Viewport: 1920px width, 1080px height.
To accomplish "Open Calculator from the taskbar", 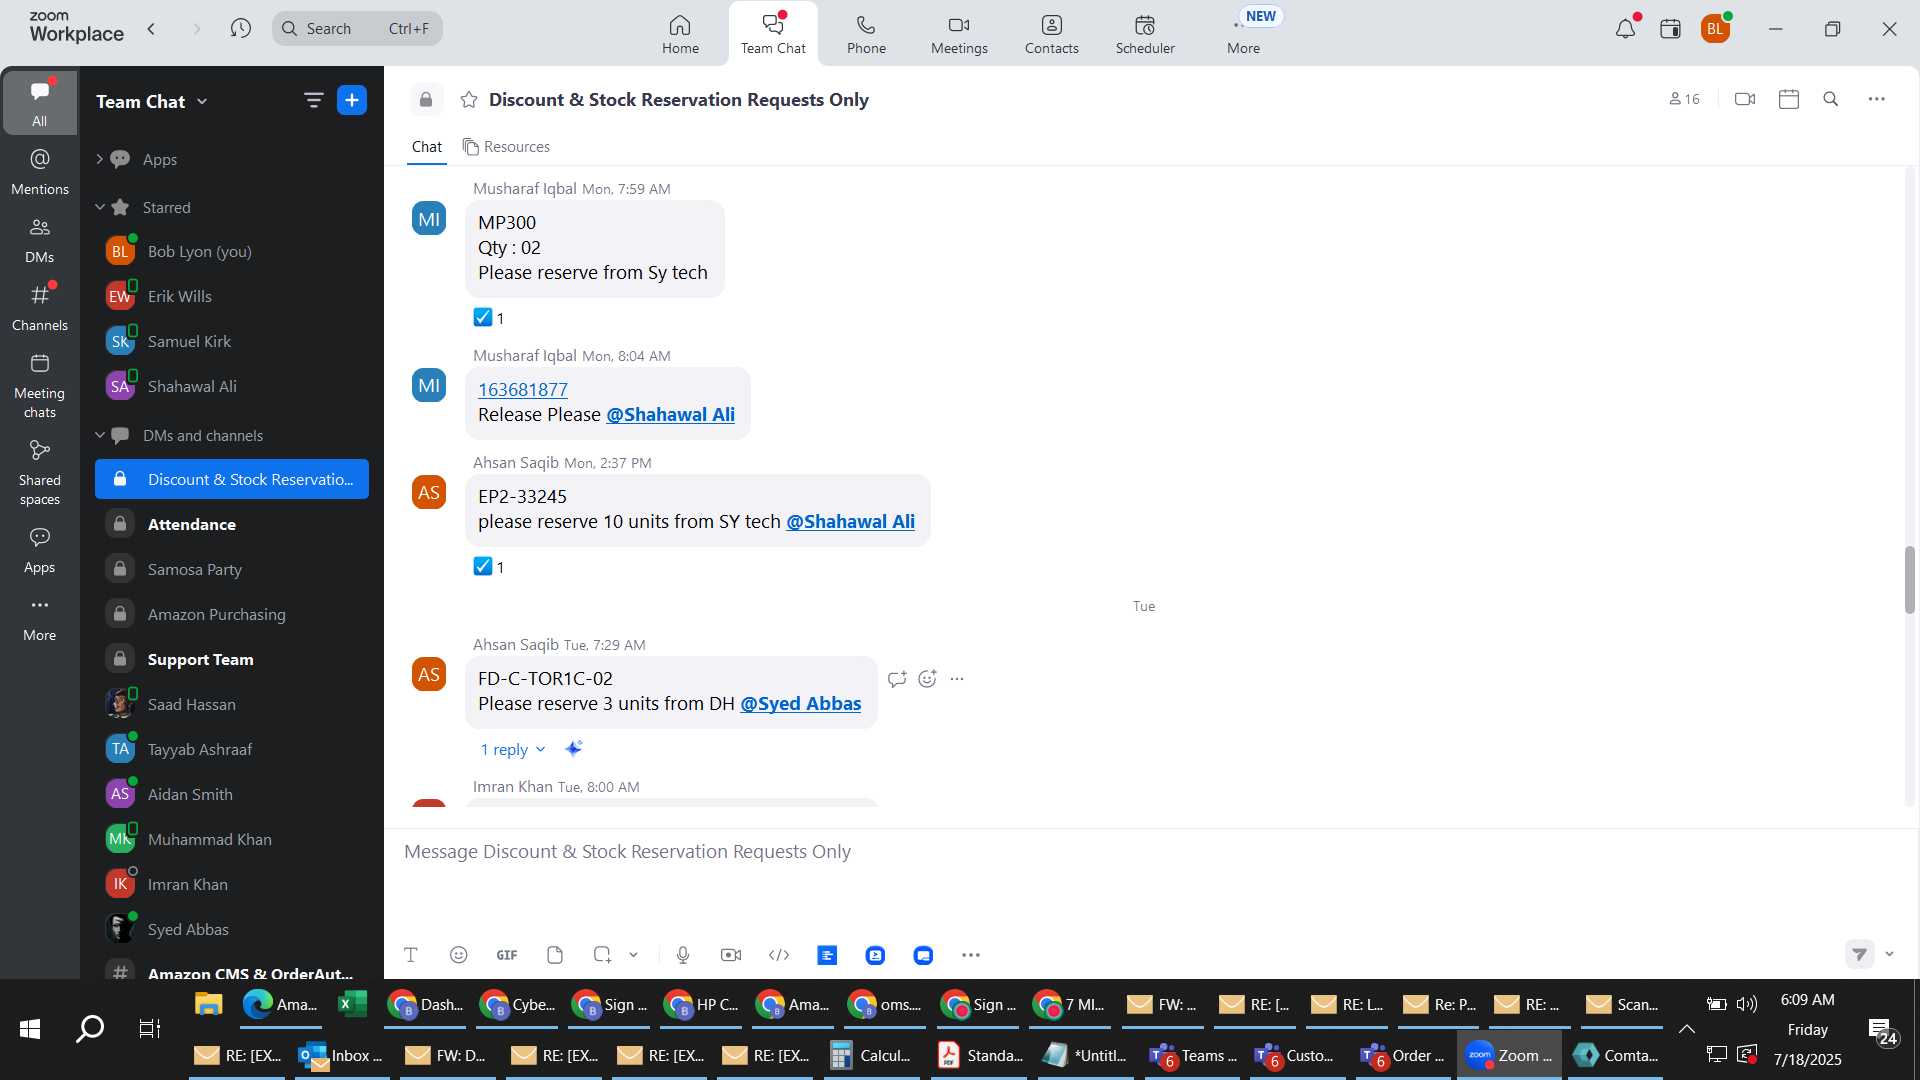I will tap(871, 1056).
